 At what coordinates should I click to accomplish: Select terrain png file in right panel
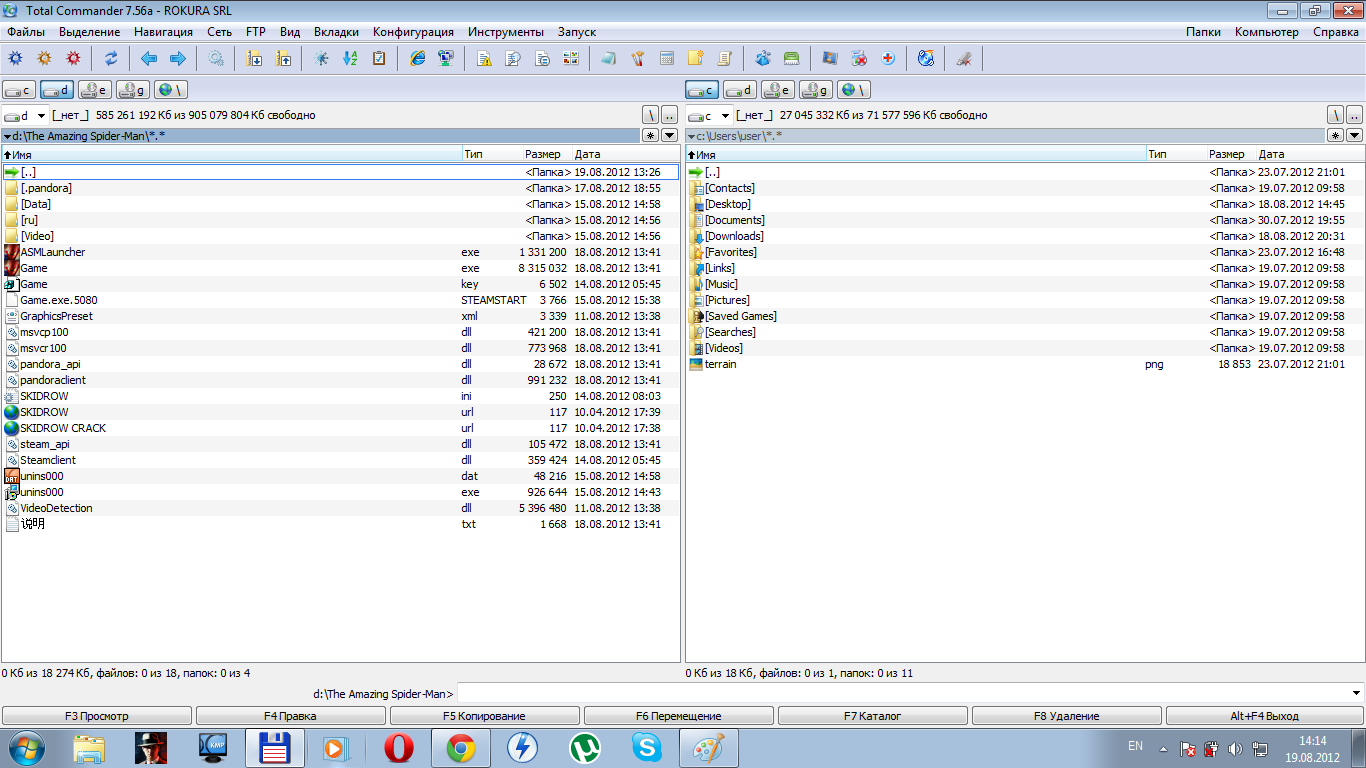(1025, 364)
